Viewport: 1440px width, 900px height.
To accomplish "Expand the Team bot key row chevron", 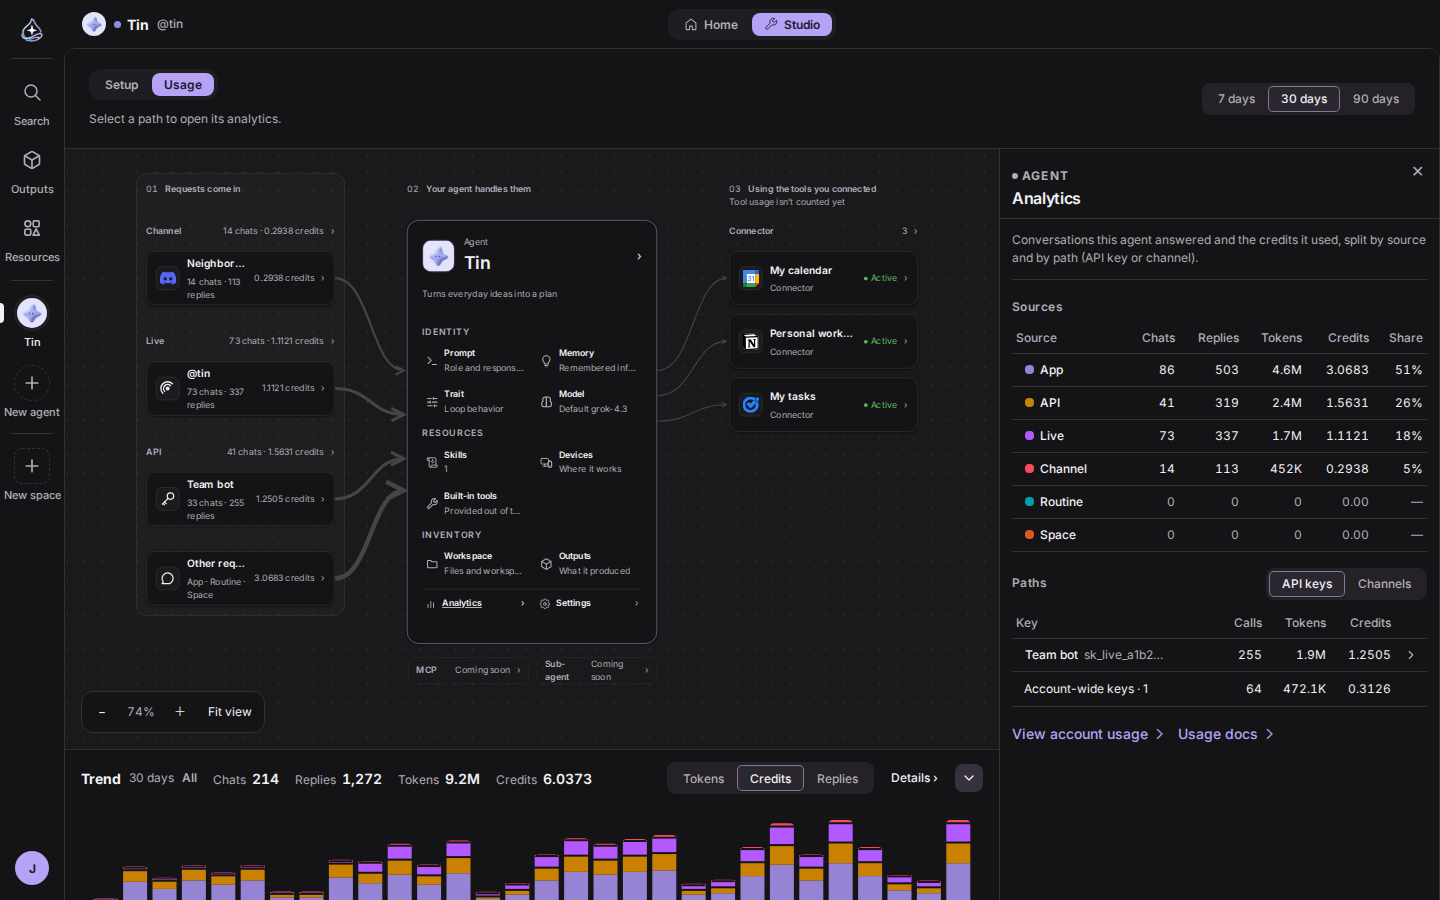I will [x=1411, y=655].
